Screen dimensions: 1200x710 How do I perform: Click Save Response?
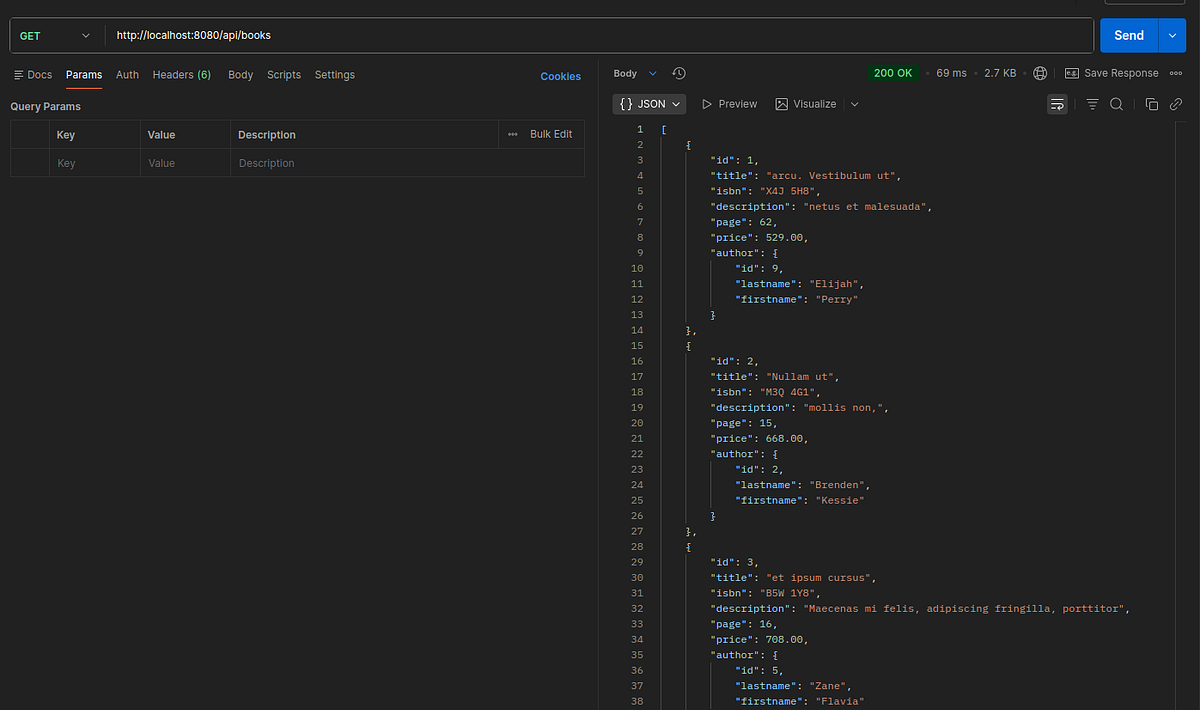(x=1111, y=73)
